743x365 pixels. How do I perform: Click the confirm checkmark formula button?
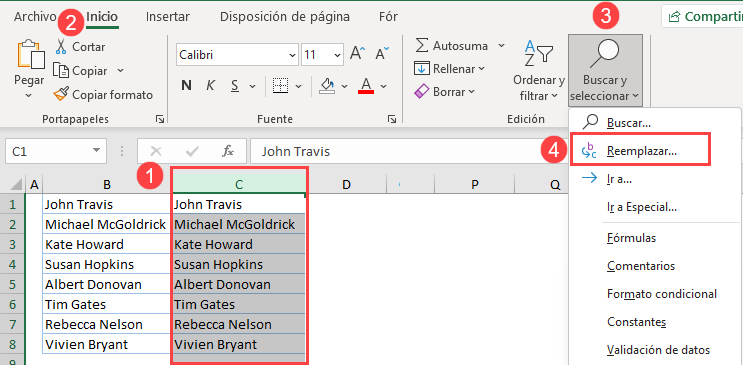[x=192, y=151]
